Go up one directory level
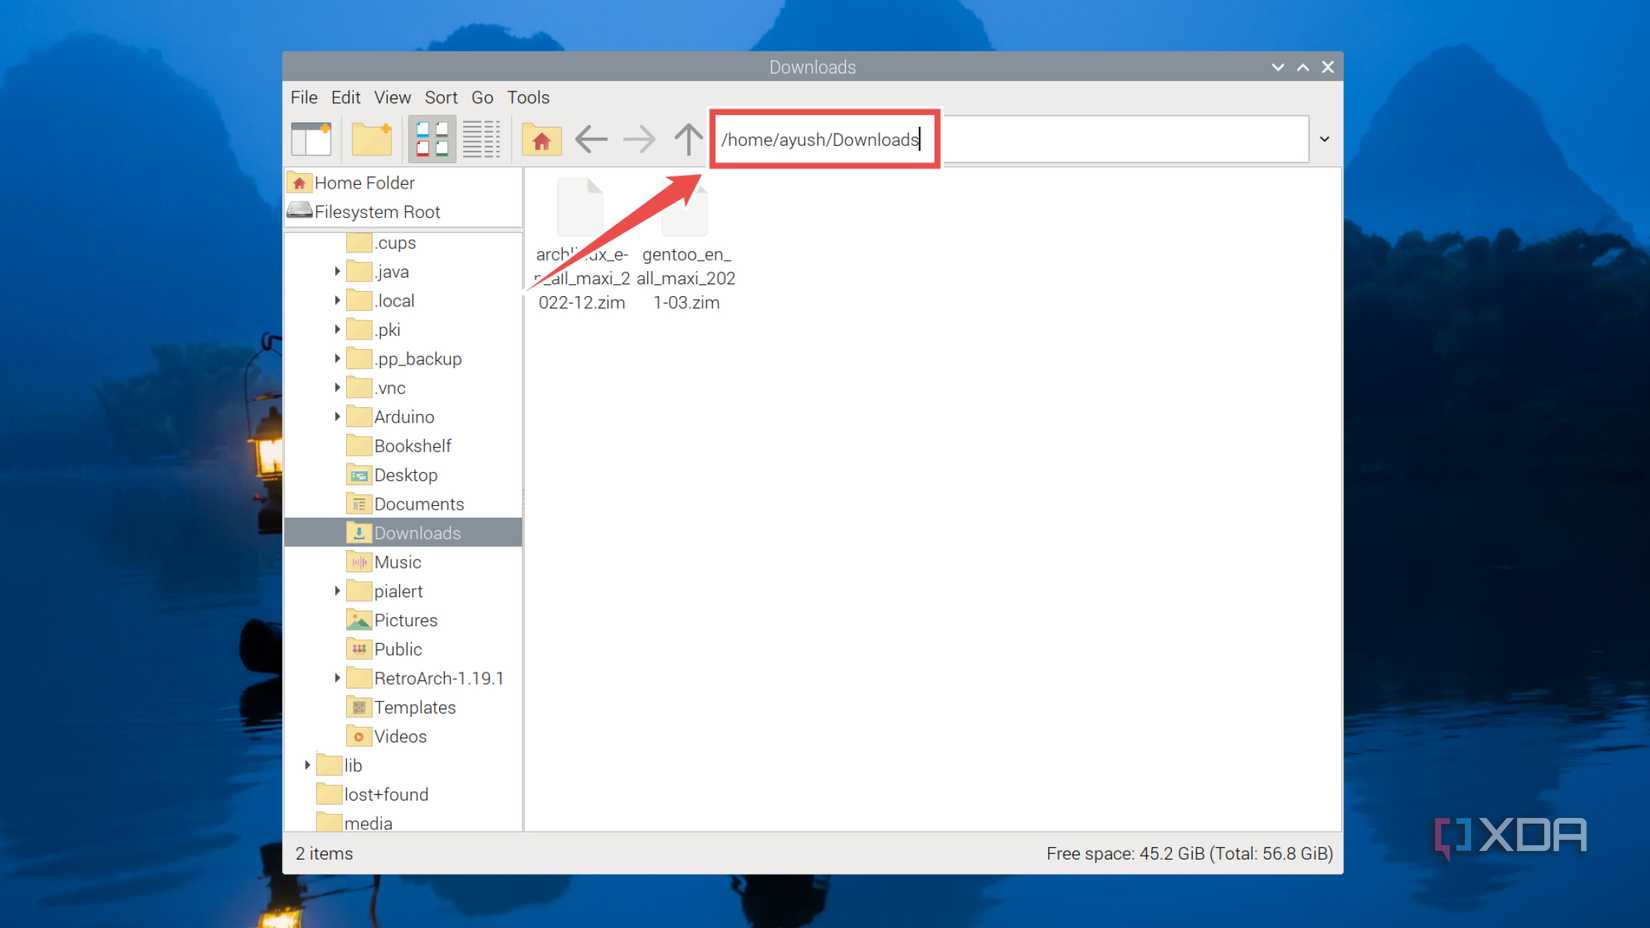 point(688,139)
